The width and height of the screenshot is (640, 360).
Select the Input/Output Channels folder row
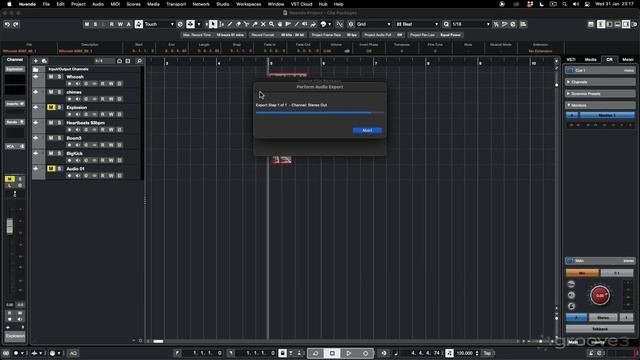pos(87,69)
